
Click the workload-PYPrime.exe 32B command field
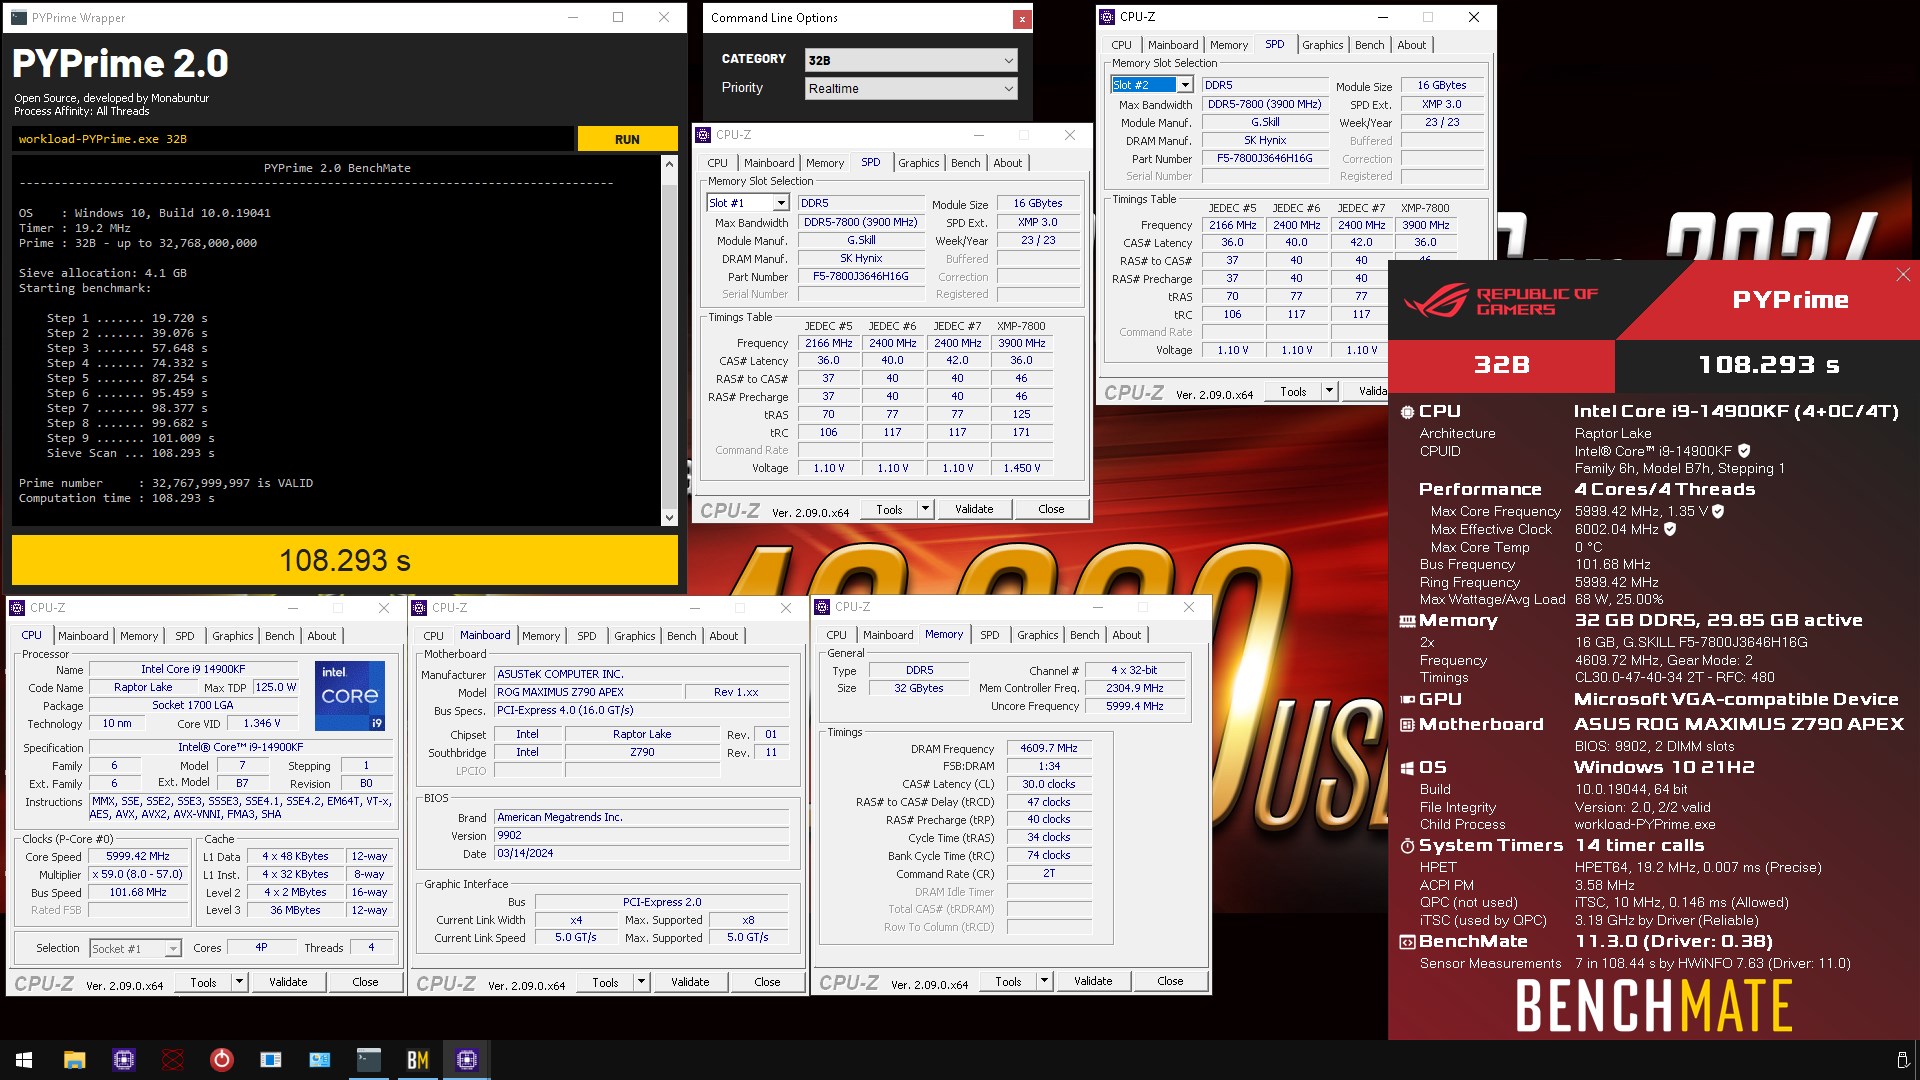tap(293, 139)
